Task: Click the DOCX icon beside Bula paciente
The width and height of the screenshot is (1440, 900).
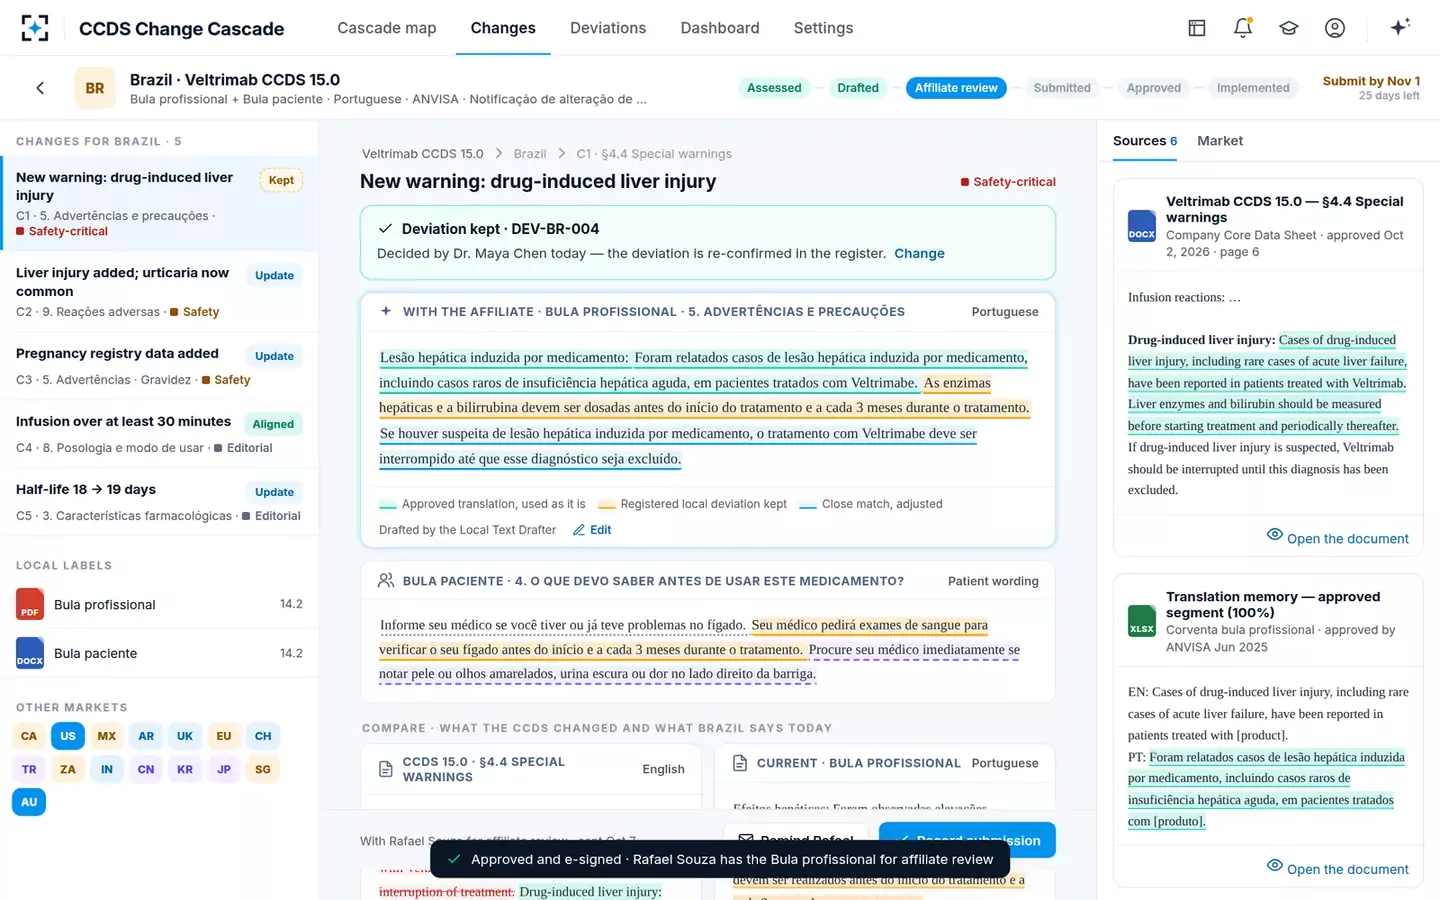Action: [30, 653]
